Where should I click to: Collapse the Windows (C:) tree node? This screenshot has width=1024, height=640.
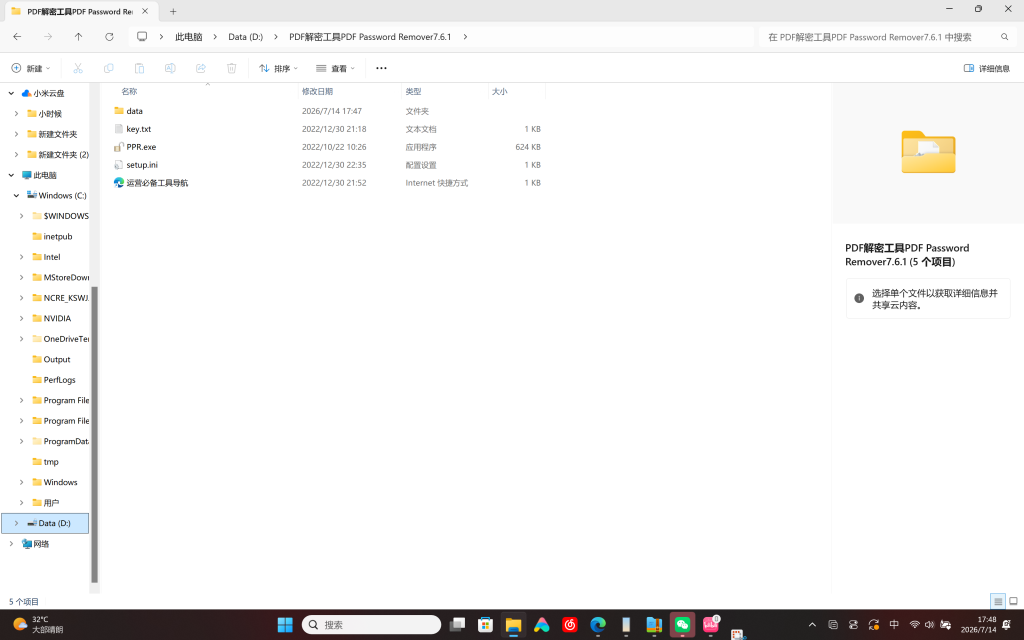tap(16, 195)
